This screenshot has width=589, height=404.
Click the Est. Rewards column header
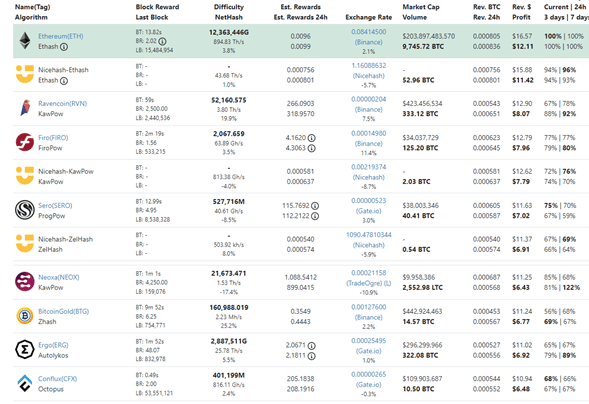(301, 7)
